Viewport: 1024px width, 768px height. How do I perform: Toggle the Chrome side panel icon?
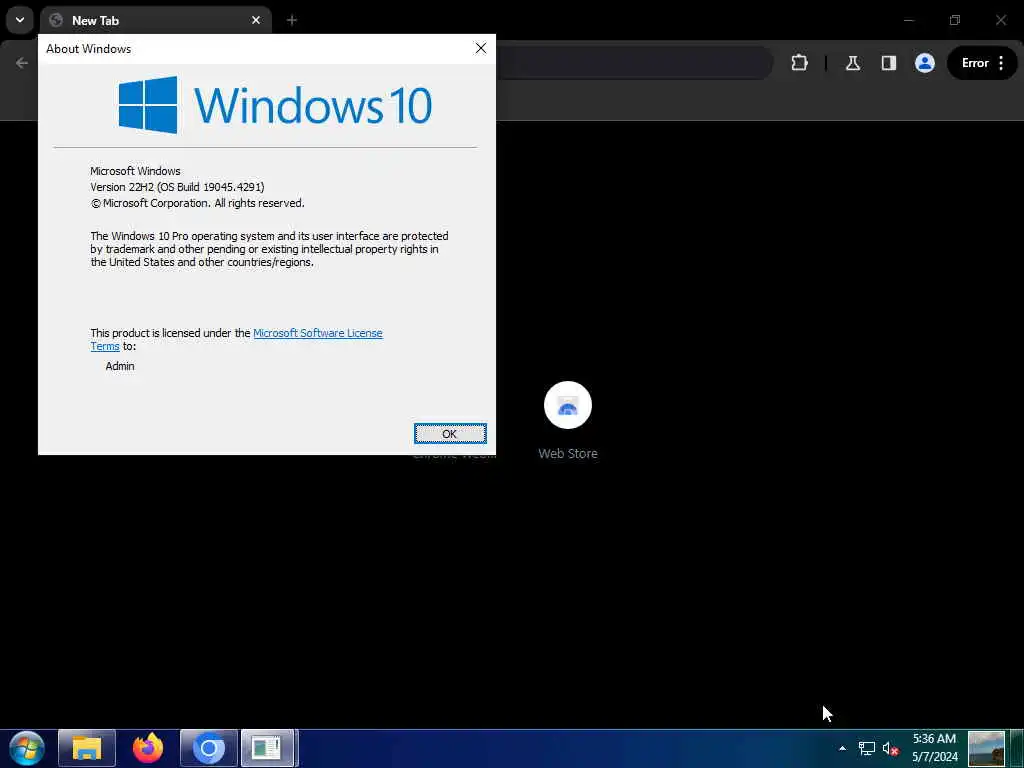coord(889,63)
